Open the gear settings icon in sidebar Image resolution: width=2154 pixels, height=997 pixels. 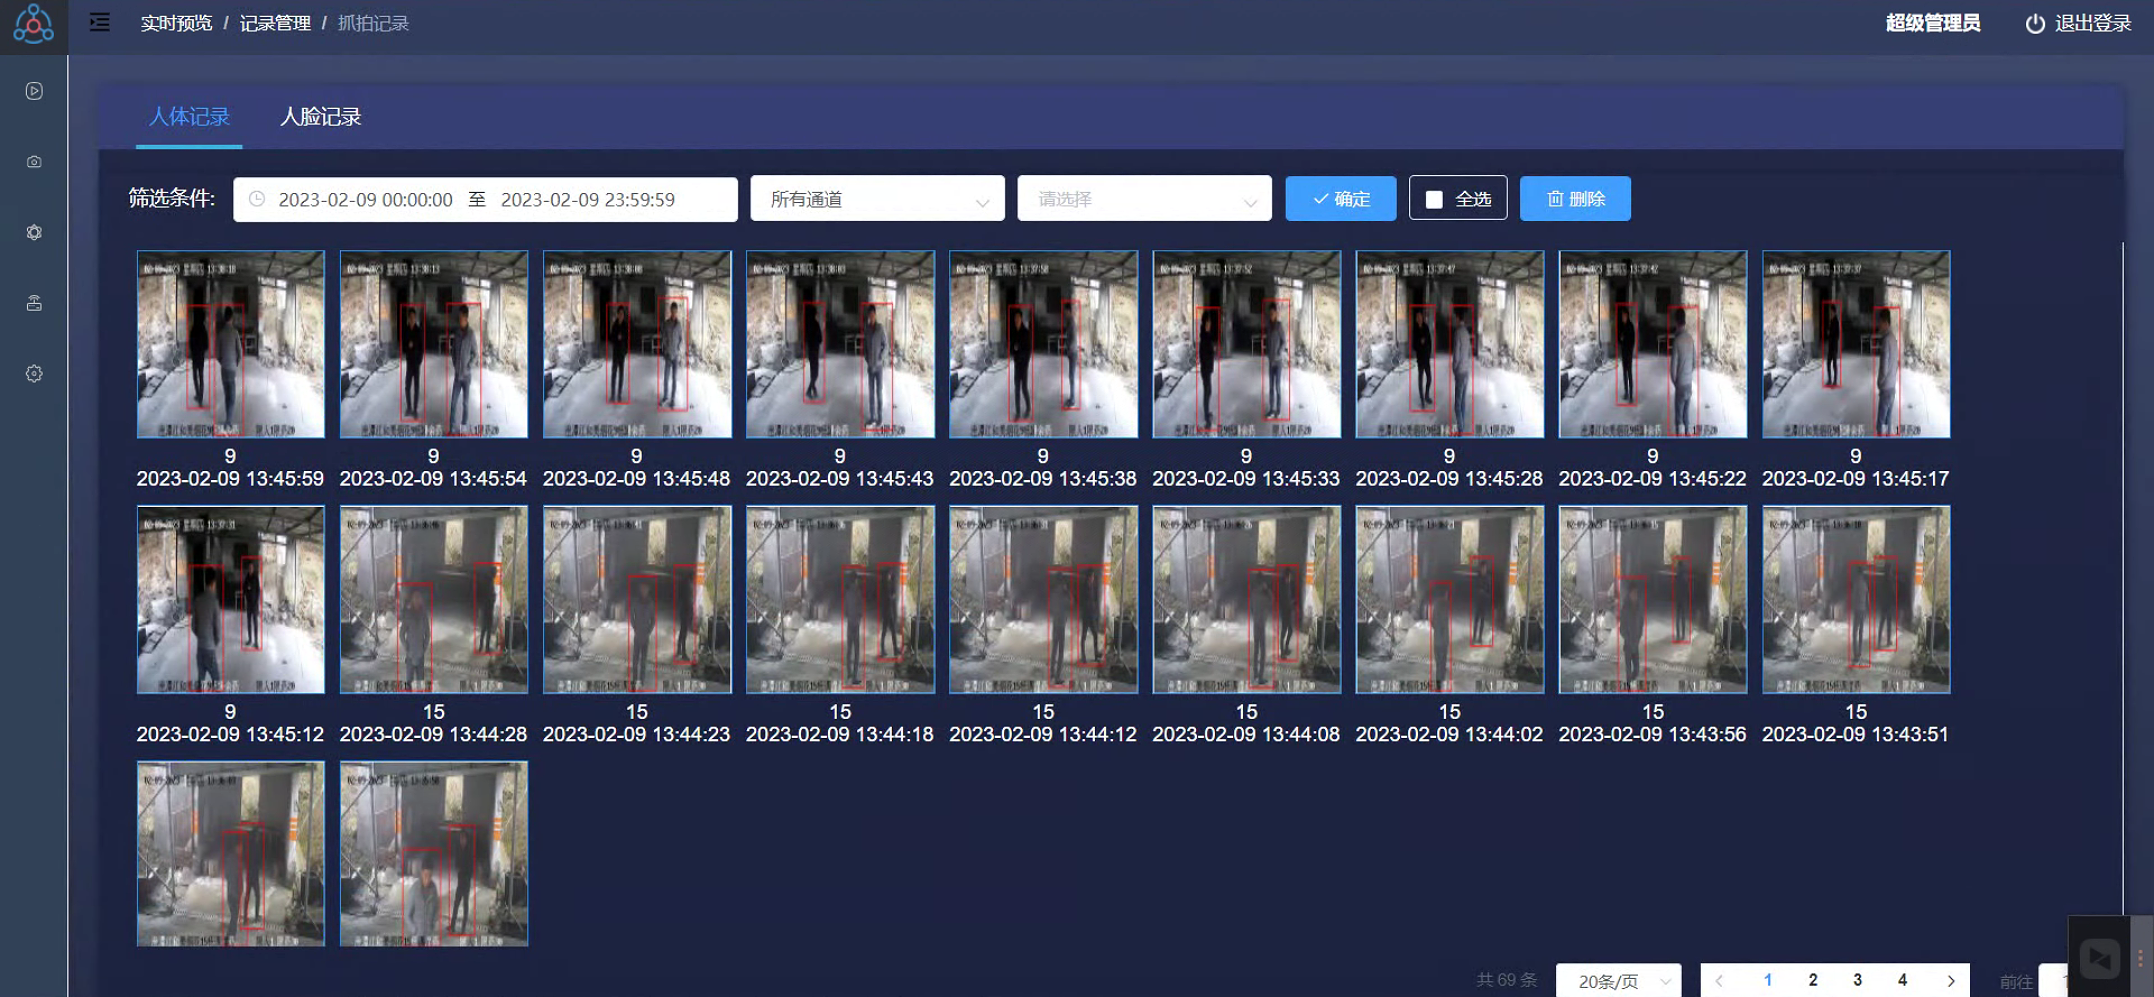(34, 374)
